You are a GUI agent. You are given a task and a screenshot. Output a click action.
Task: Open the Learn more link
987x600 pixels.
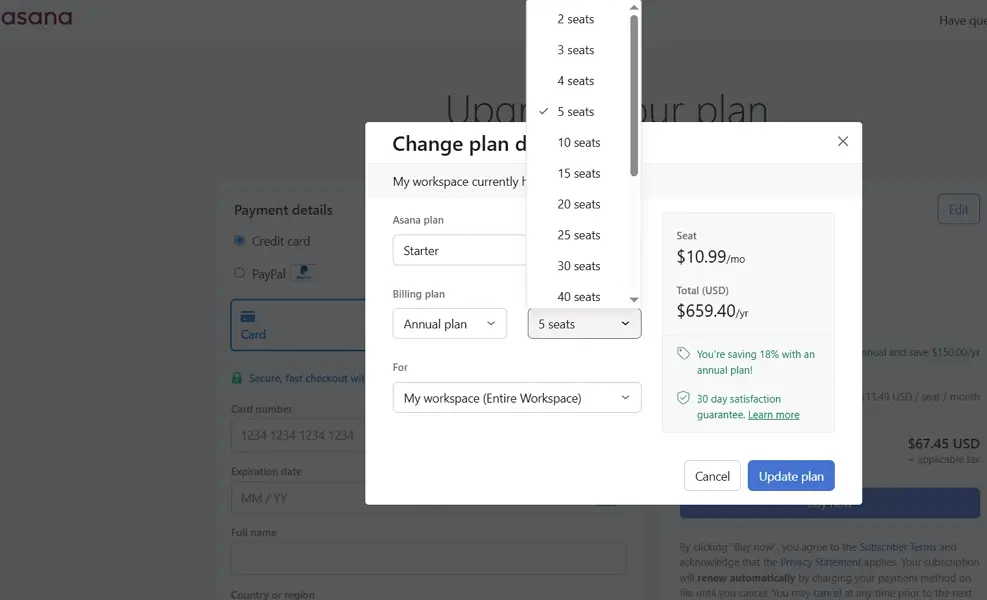pyautogui.click(x=773, y=415)
